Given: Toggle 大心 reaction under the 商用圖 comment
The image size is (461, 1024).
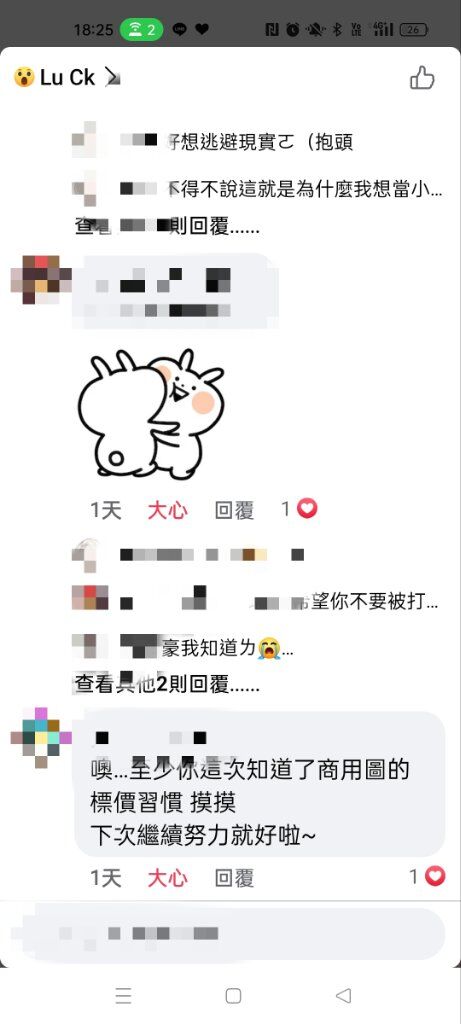Looking at the screenshot, I should (167, 878).
